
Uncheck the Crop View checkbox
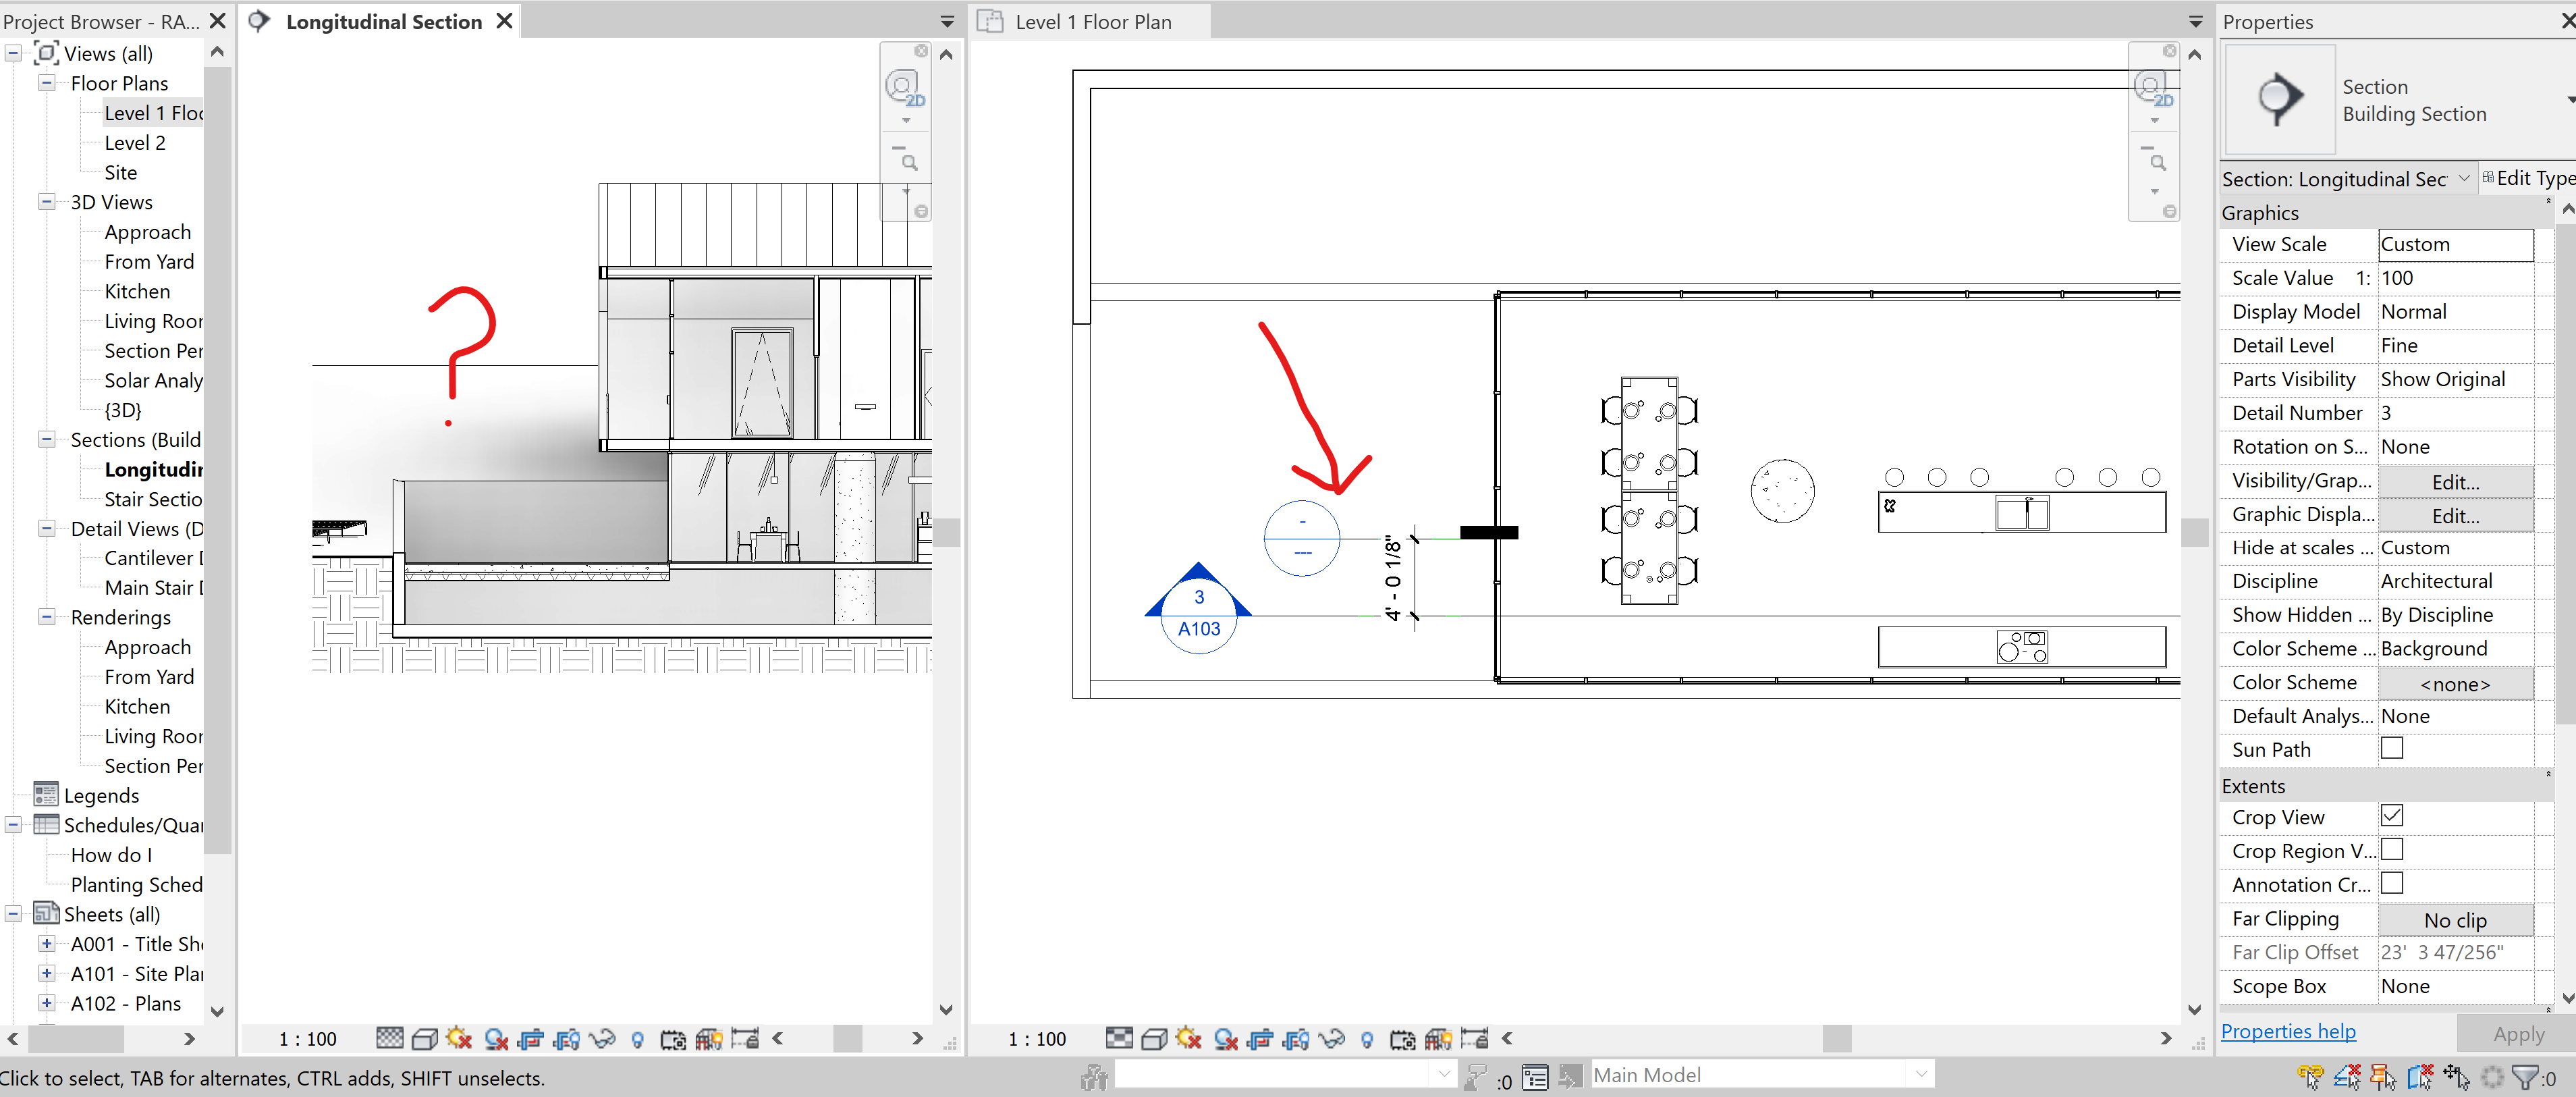[2391, 816]
